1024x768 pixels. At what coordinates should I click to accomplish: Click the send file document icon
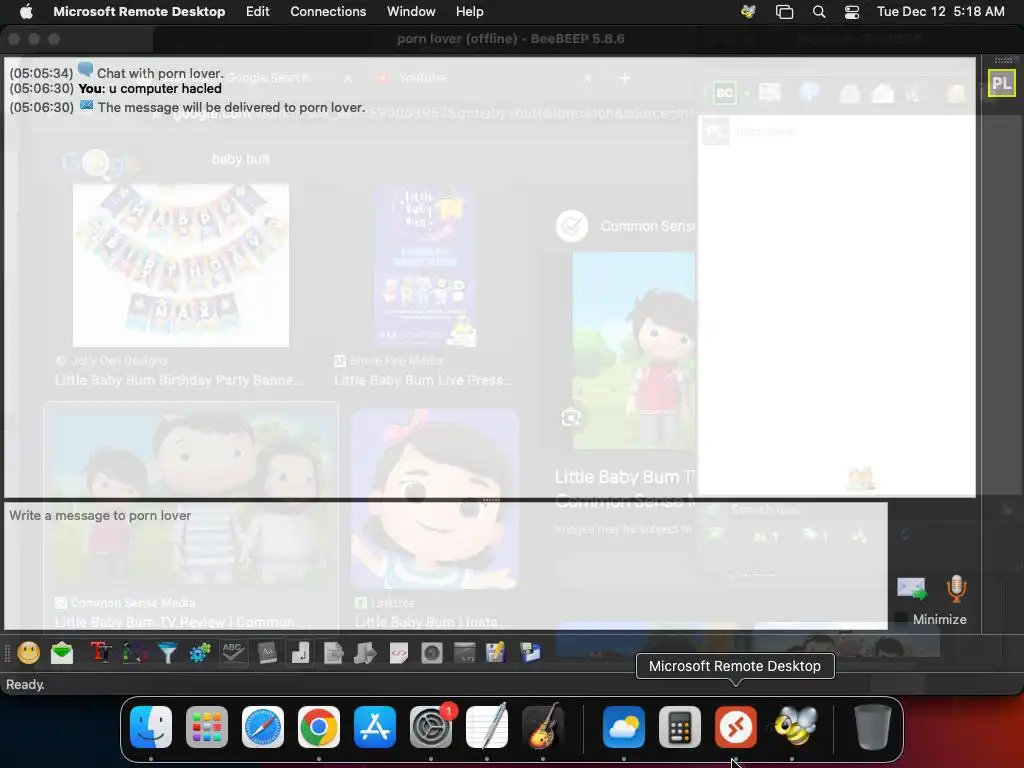[333, 652]
